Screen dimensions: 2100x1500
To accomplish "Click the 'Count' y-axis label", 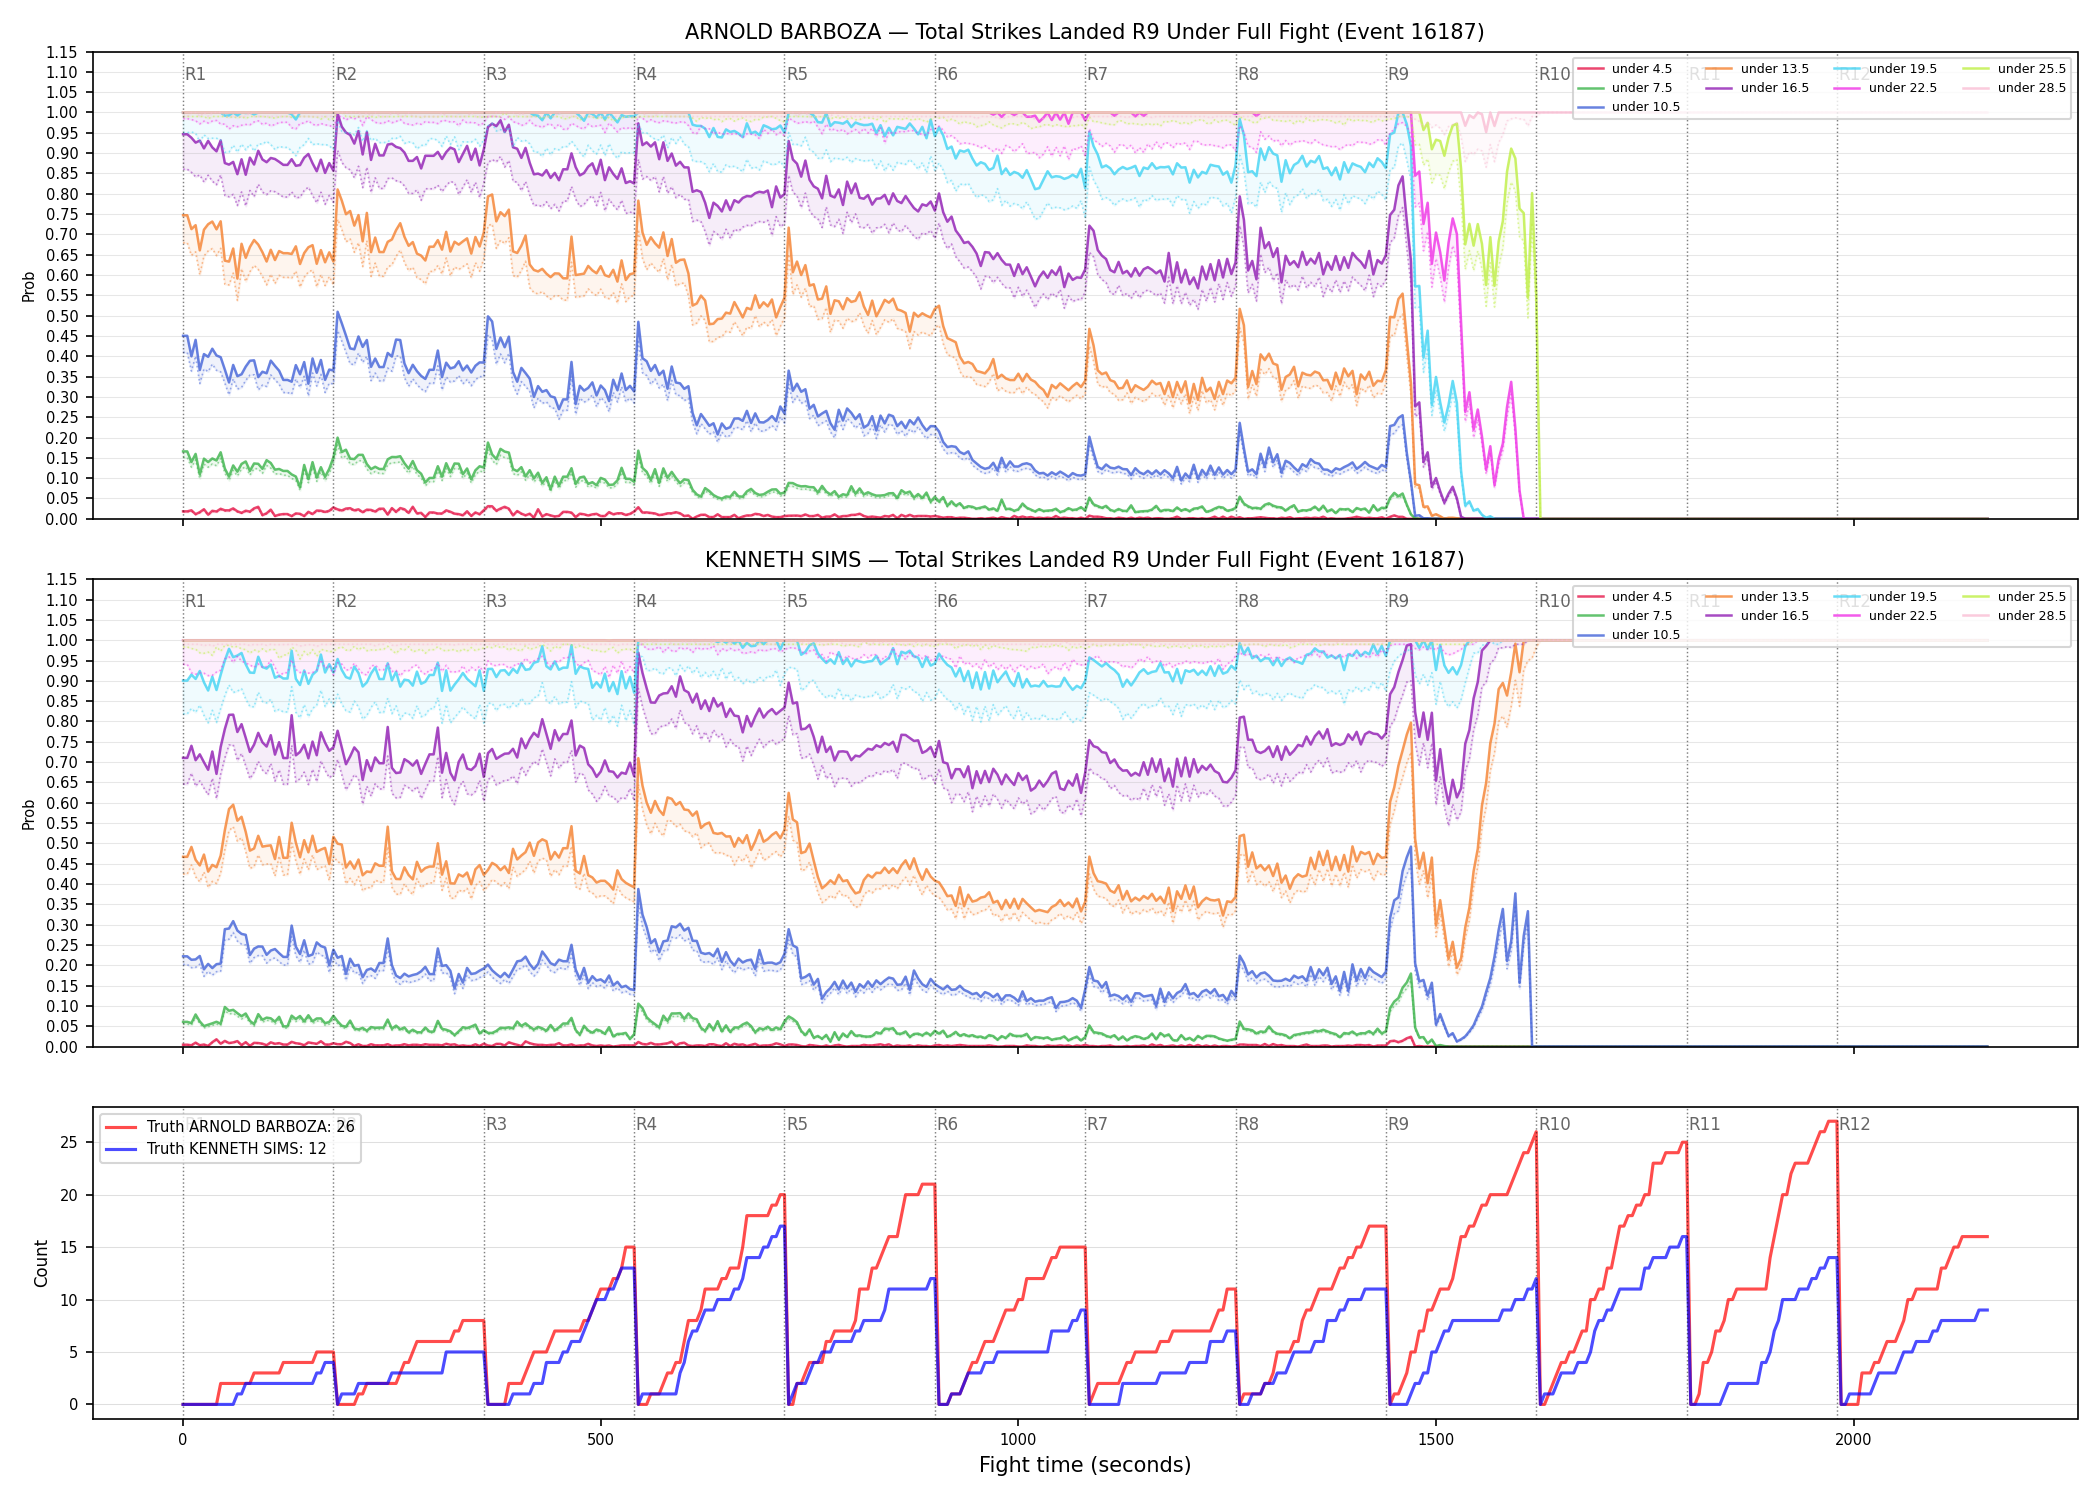I will [41, 1263].
